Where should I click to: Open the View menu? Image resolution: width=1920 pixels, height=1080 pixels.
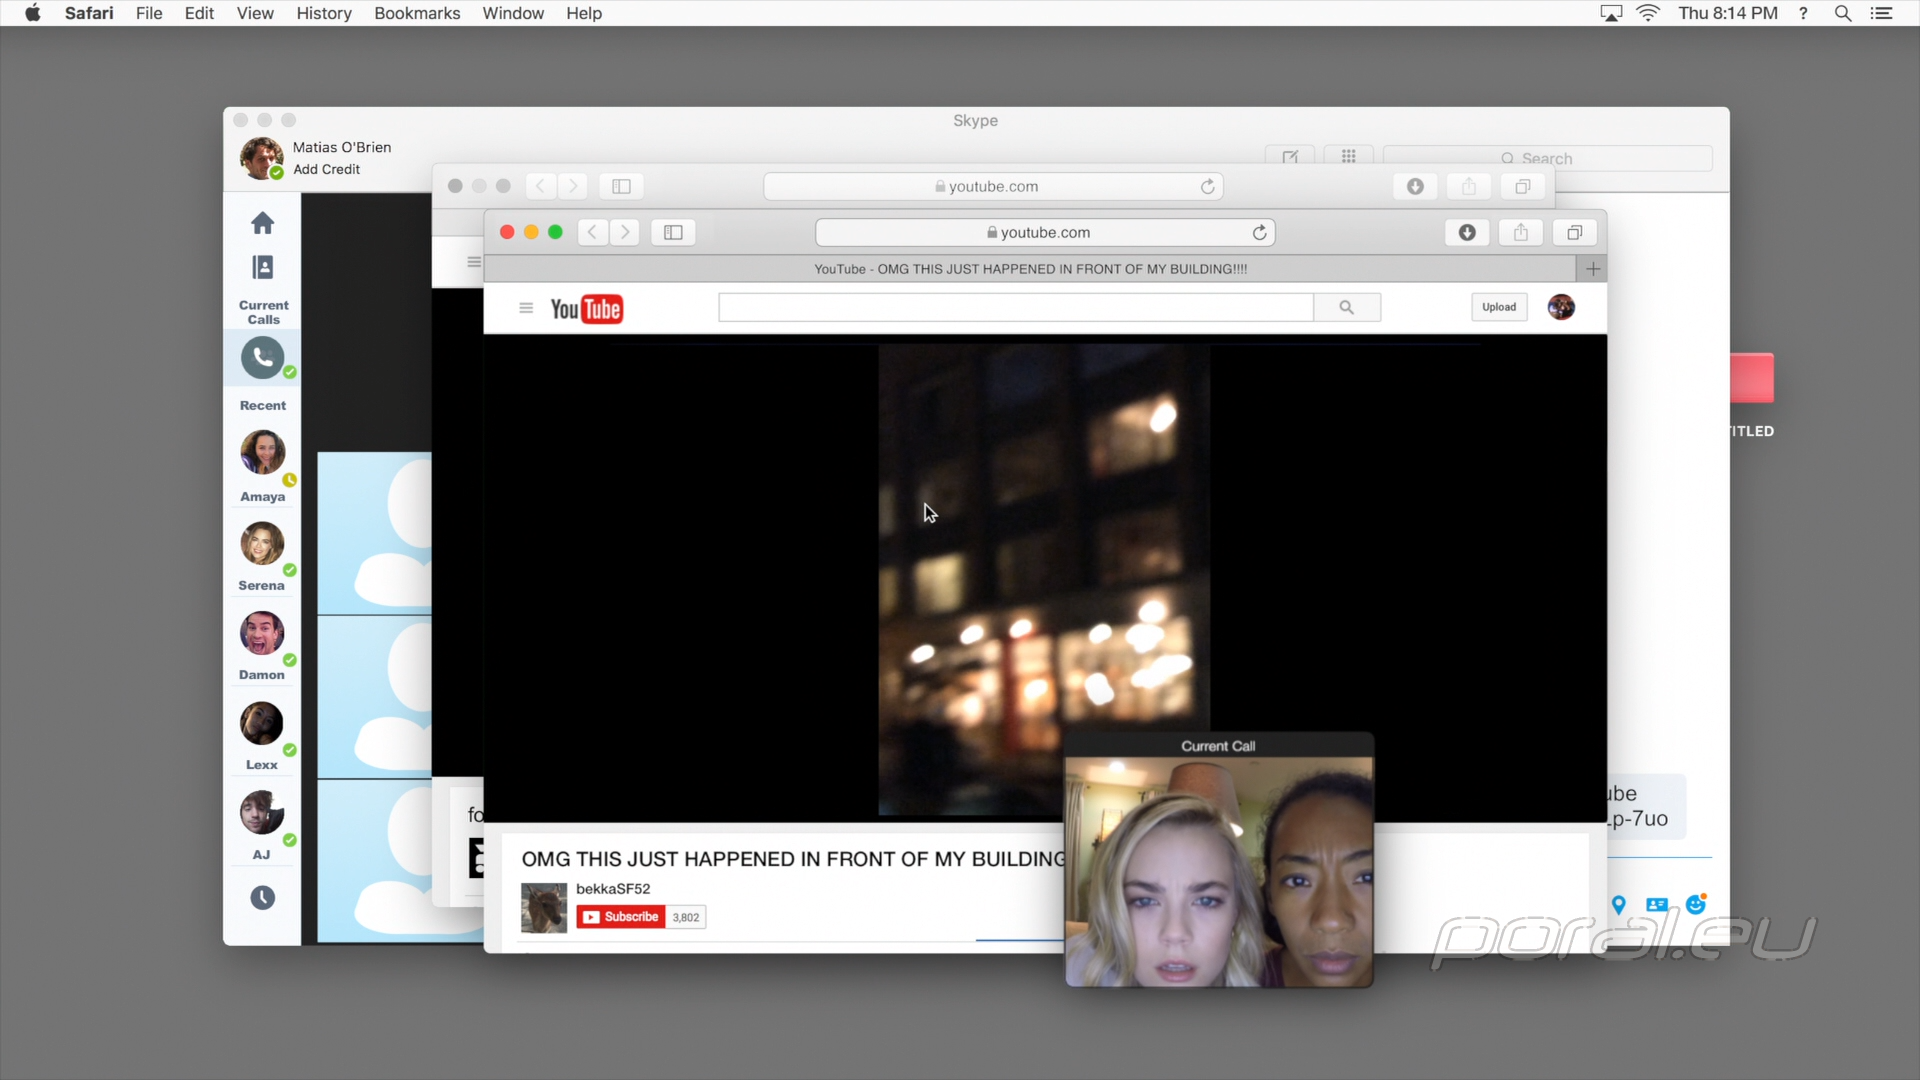255,13
